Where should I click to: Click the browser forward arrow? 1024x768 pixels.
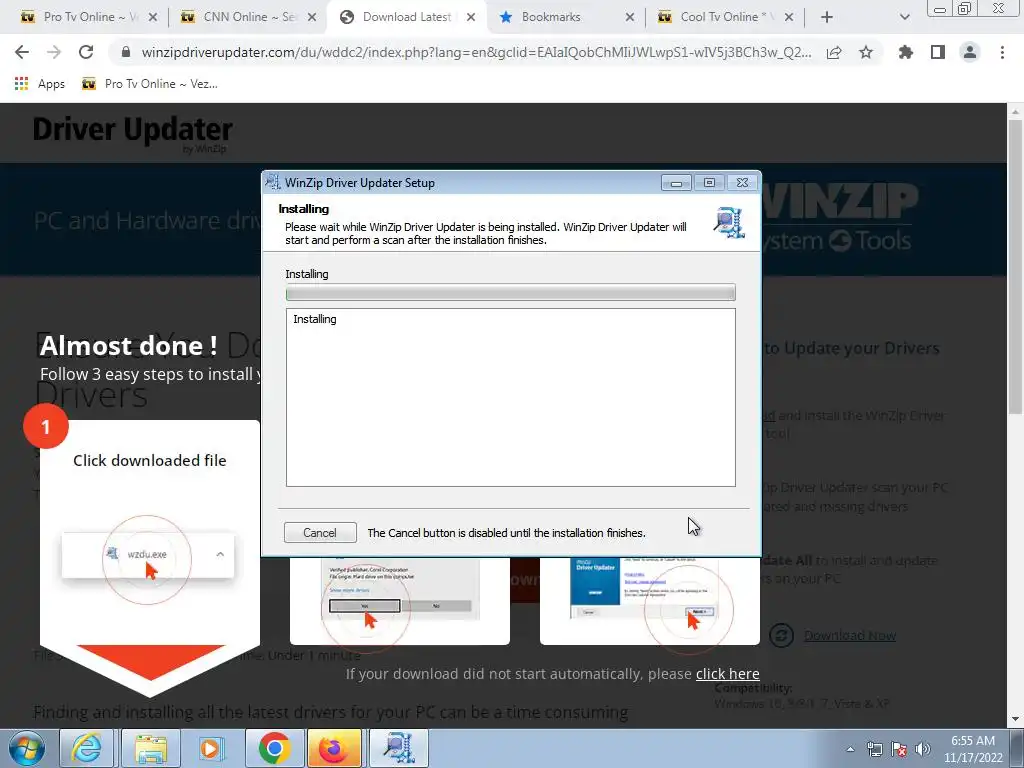pos(54,52)
